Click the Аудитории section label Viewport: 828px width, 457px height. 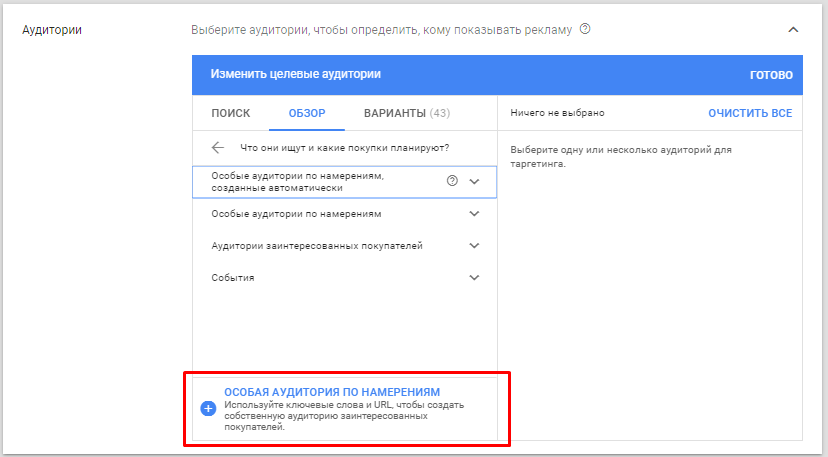(x=52, y=30)
